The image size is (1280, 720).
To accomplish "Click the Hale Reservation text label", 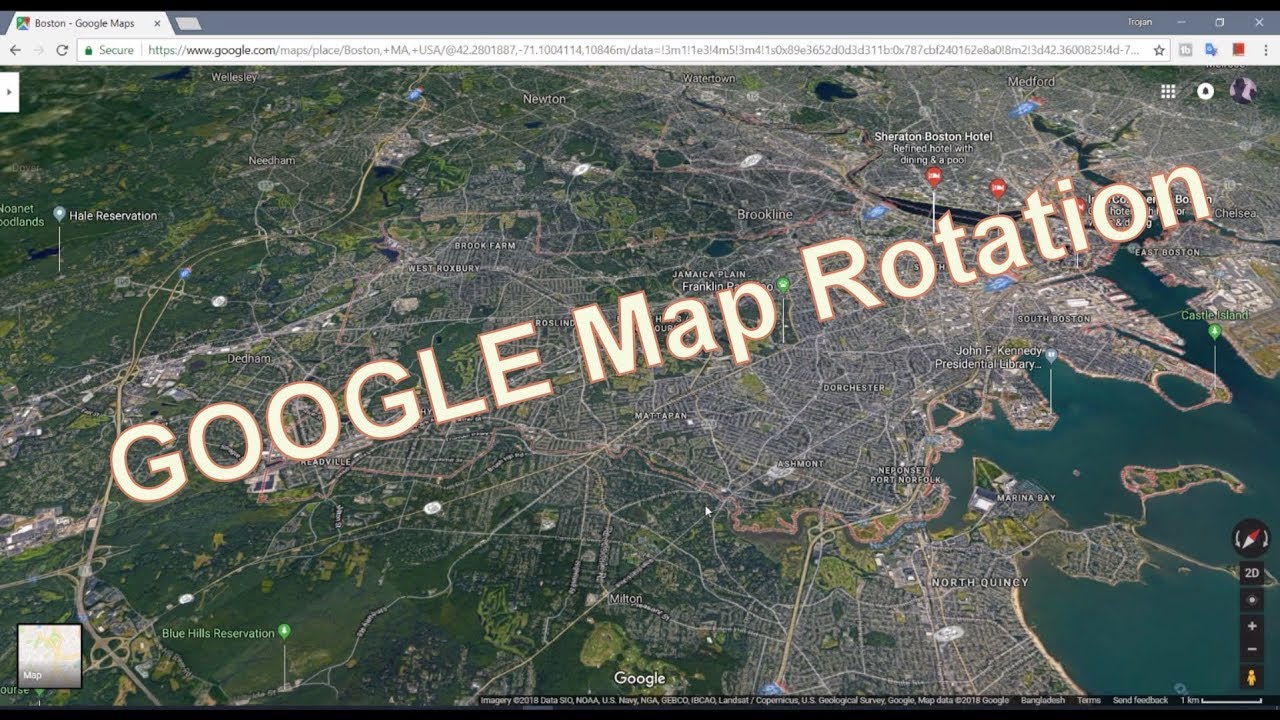I will click(113, 215).
